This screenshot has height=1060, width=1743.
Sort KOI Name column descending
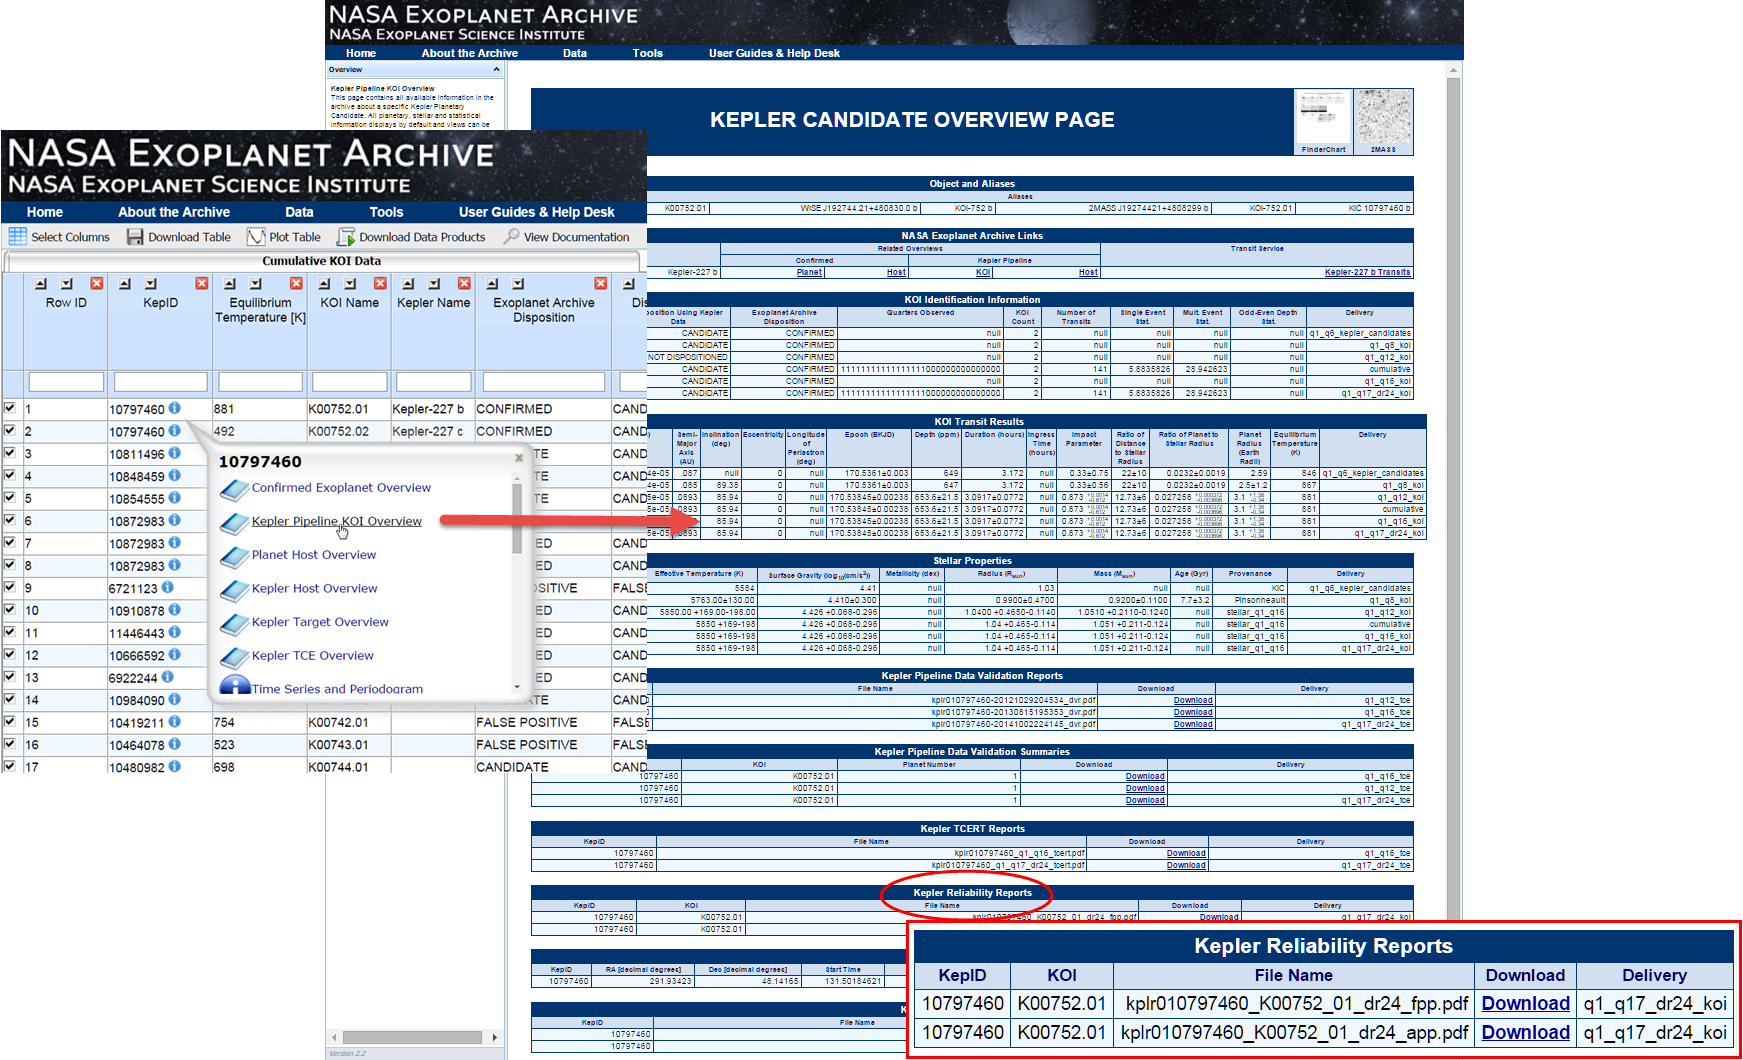[350, 284]
